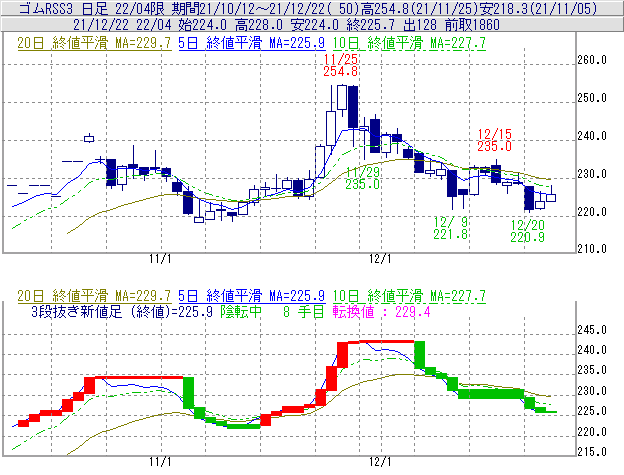The height and width of the screenshot is (475, 624).
Task: Click the 250.0 axis label on upper chart
Action: 592,98
